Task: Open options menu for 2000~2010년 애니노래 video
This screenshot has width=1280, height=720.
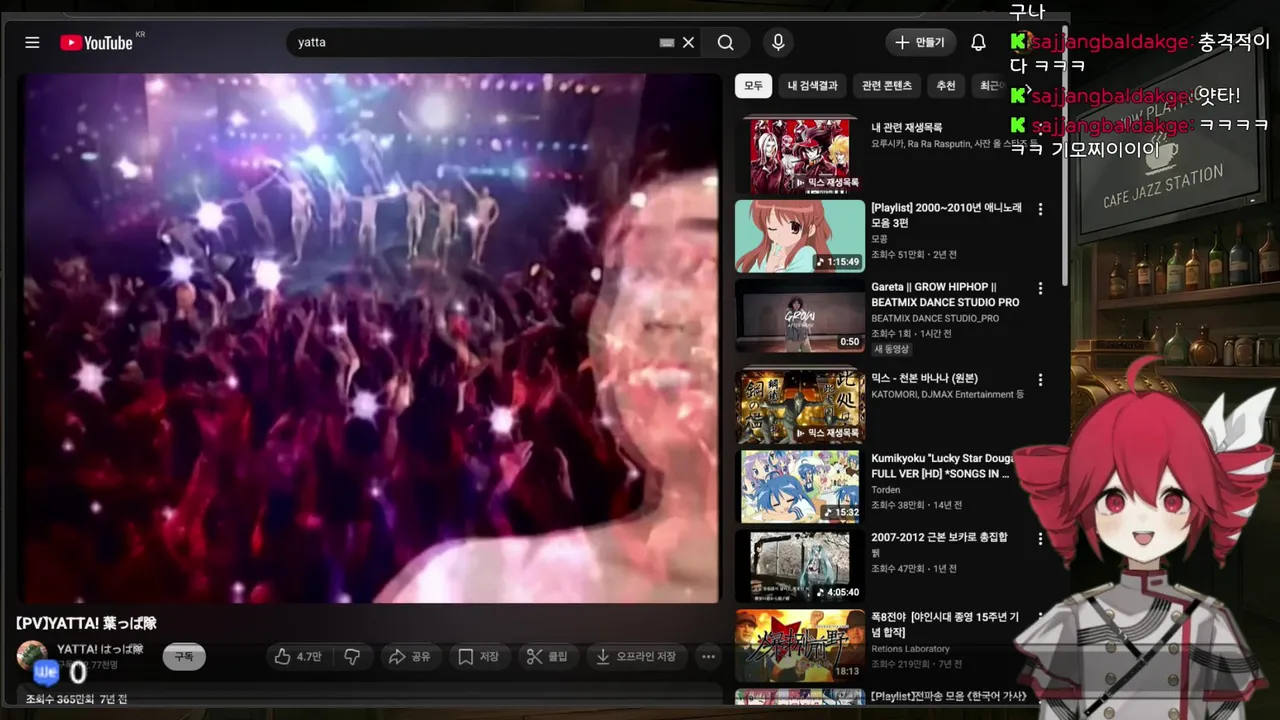Action: [x=1040, y=209]
